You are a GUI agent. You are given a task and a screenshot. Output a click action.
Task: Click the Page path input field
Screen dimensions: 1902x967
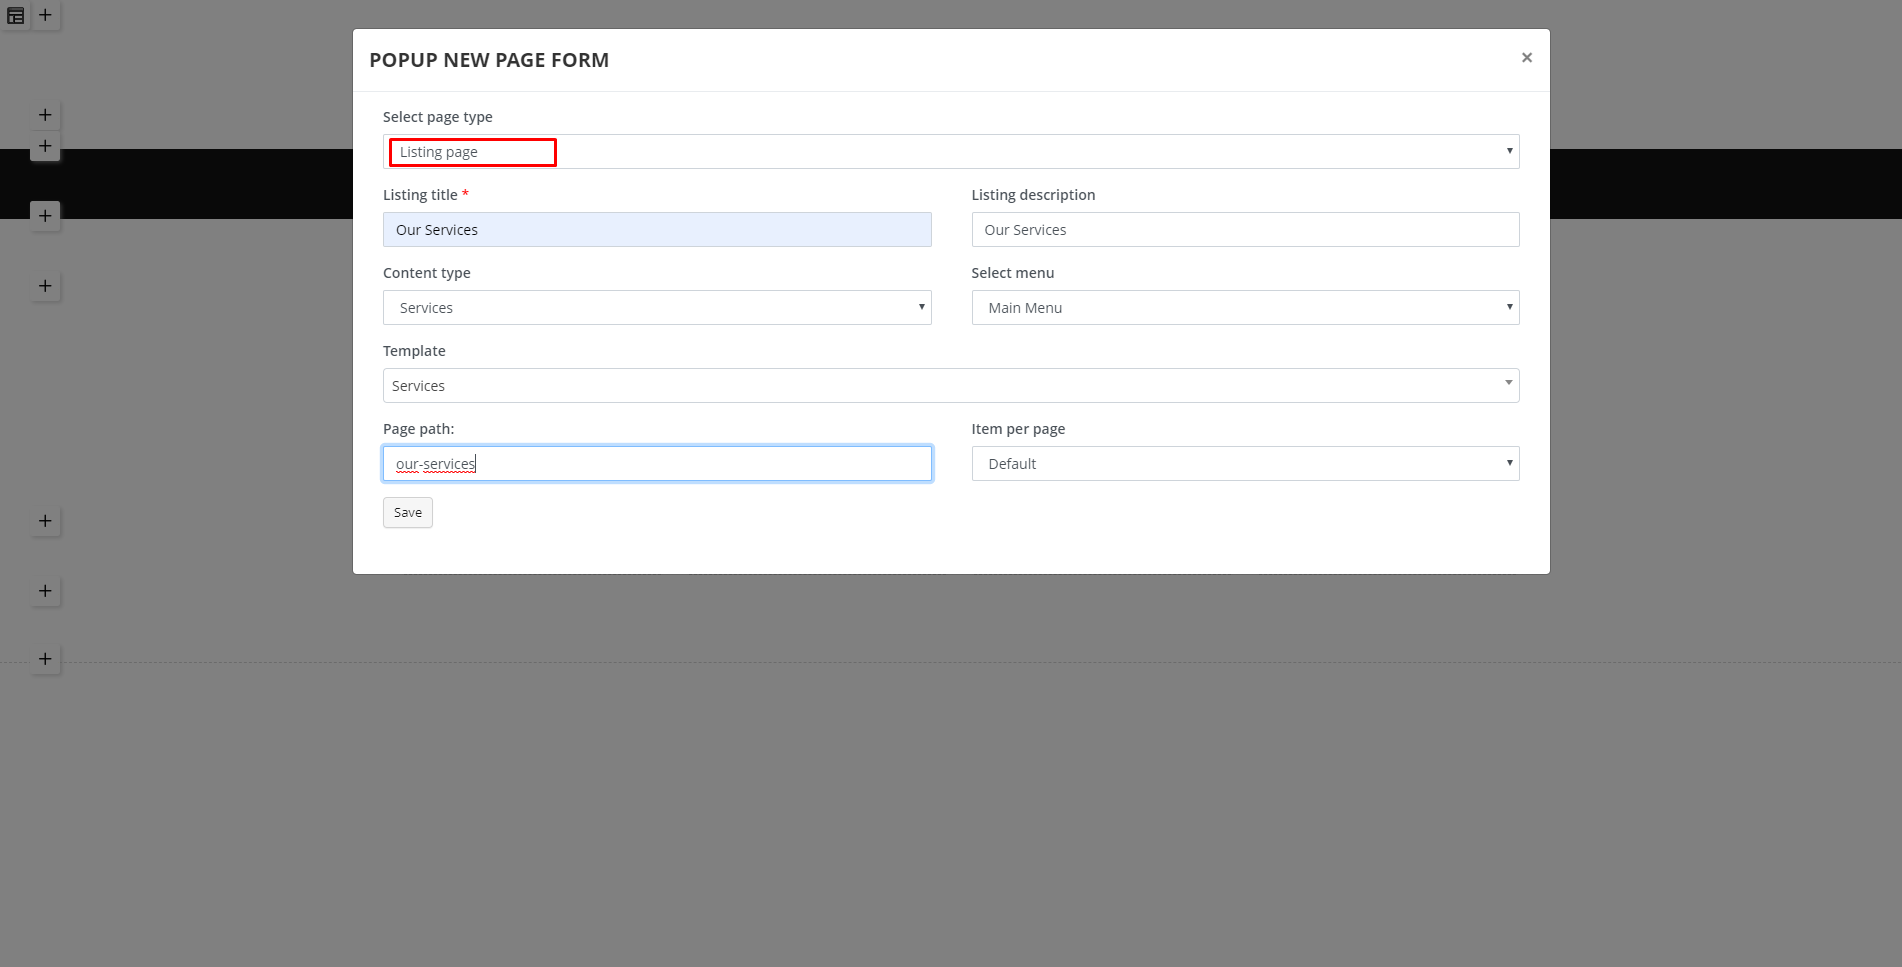pyautogui.click(x=657, y=464)
